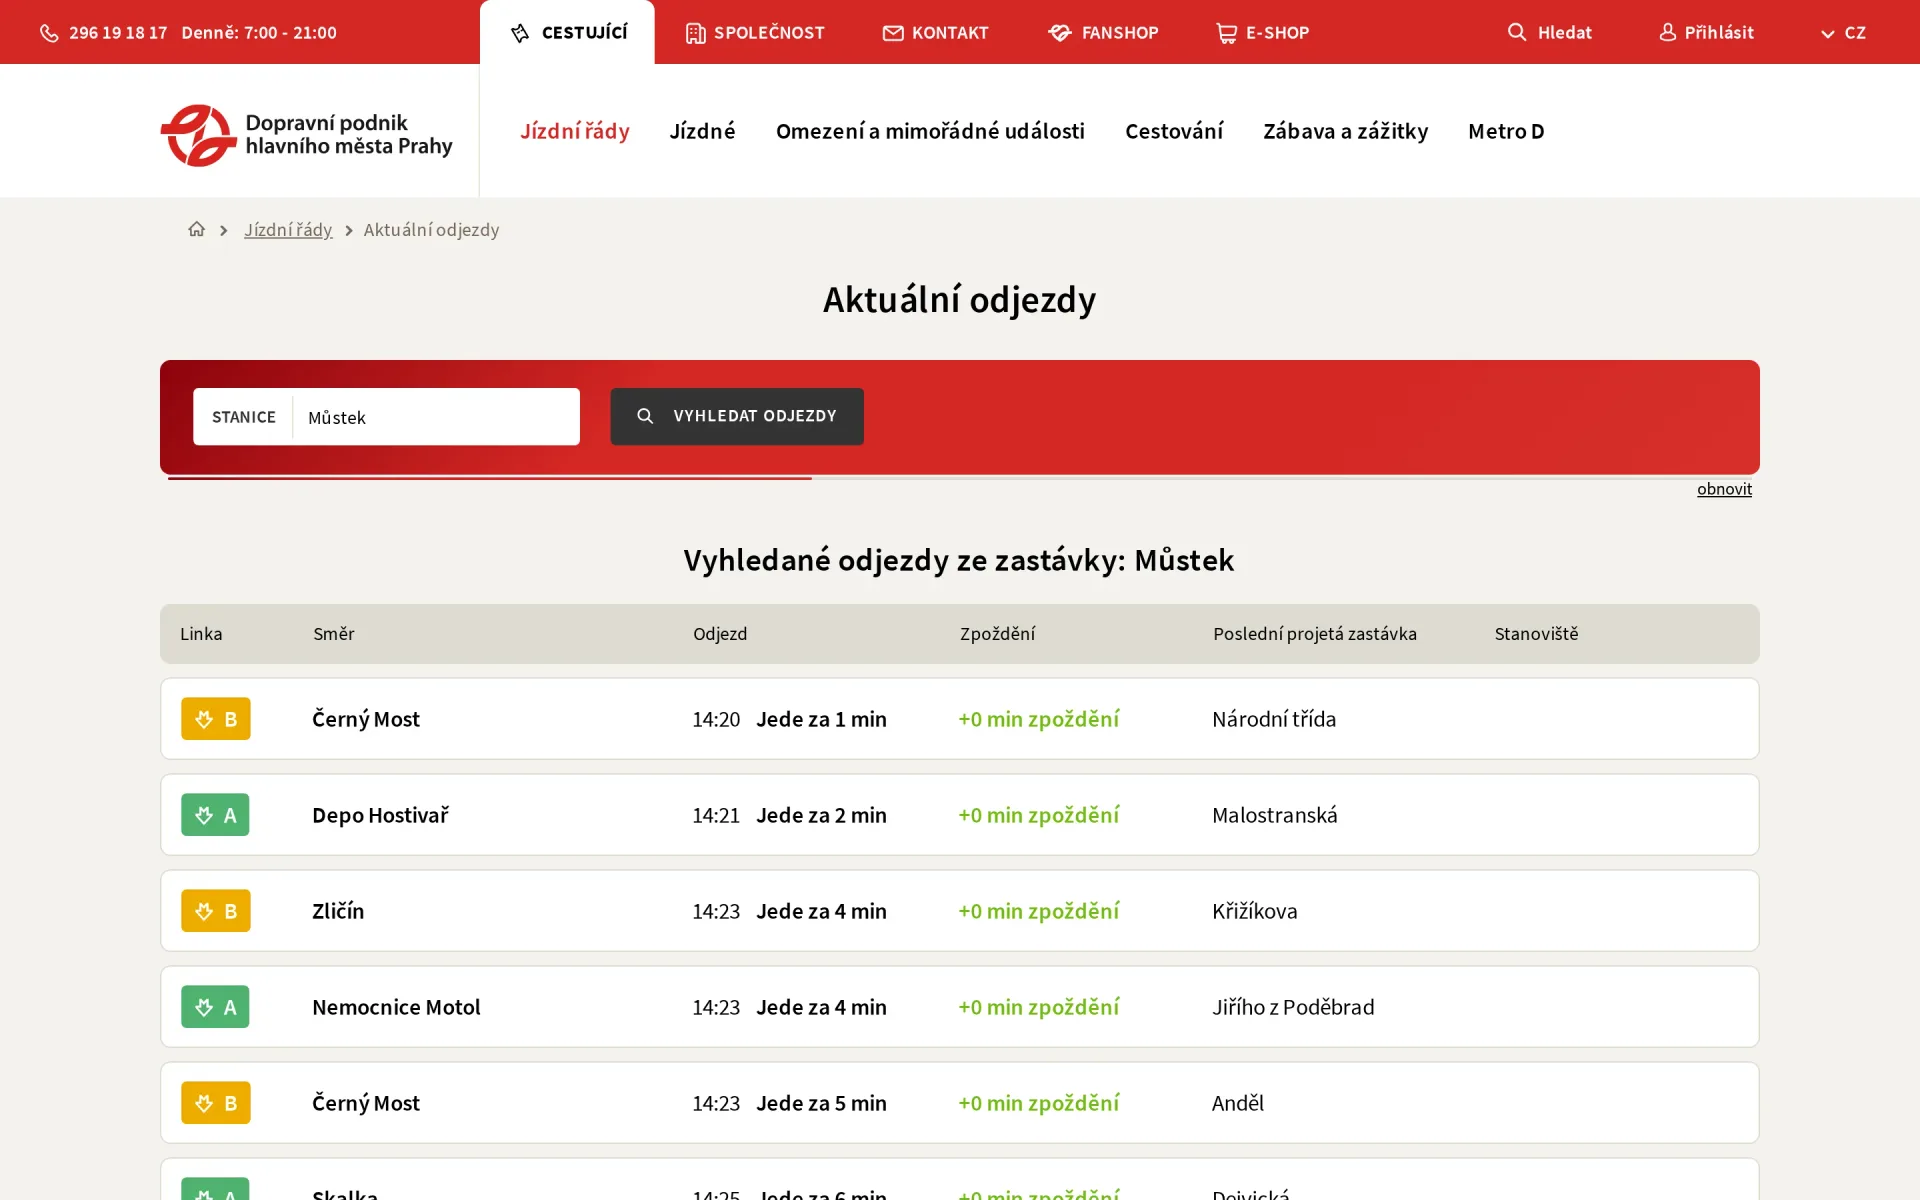Screen dimensions: 1920x1200
Task: Click the obnovit refresh link
Action: click(1724, 489)
